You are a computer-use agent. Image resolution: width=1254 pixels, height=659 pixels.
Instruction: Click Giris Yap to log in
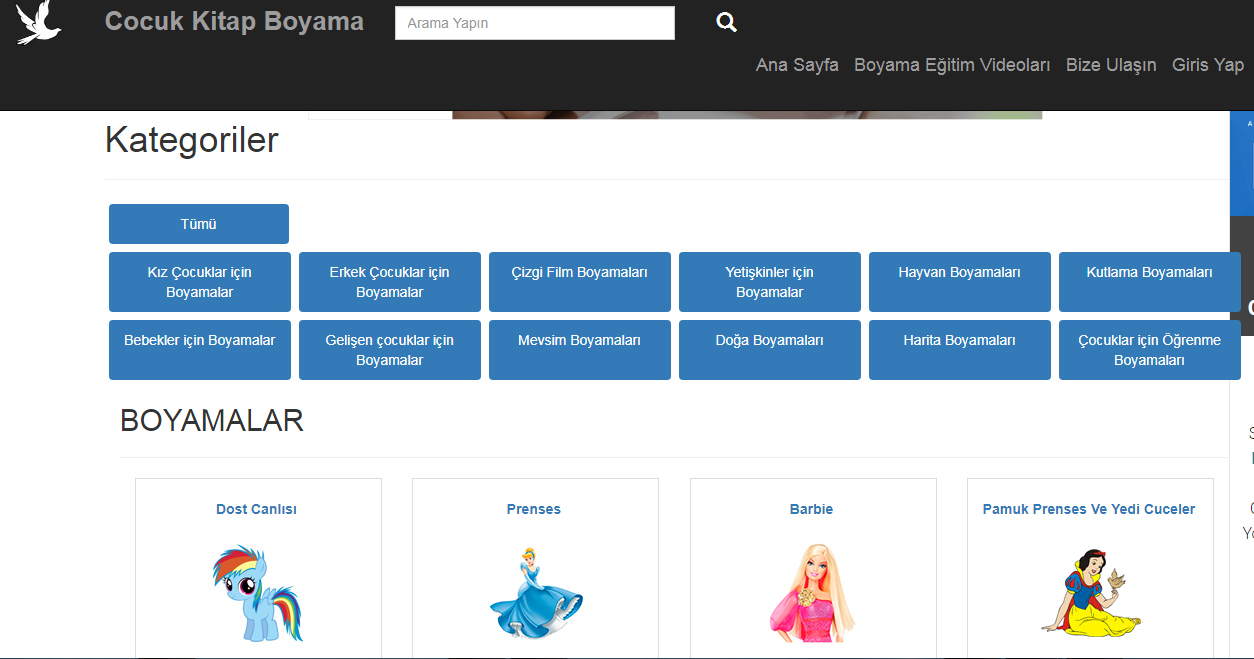1208,65
